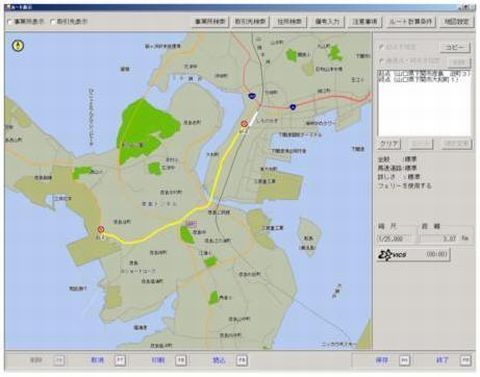Click the greyed rightmost button under the route list
Screen dimensions: 480x377
[x=456, y=144]
